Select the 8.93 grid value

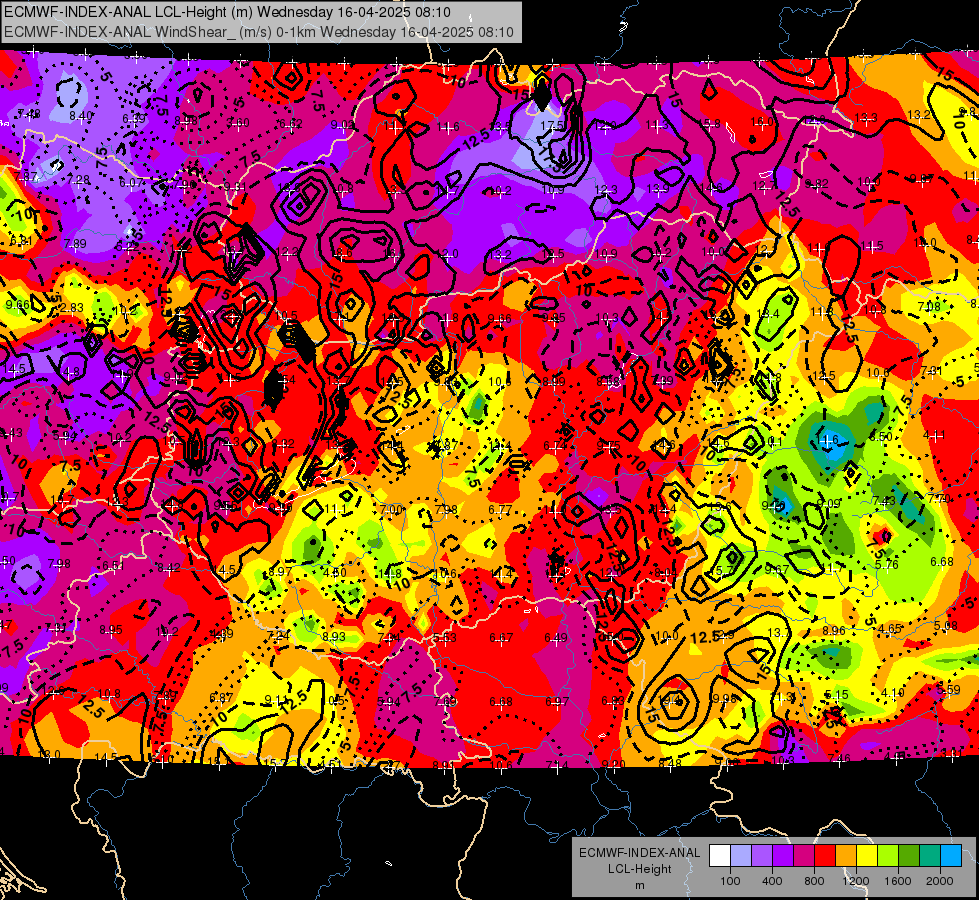point(334,636)
